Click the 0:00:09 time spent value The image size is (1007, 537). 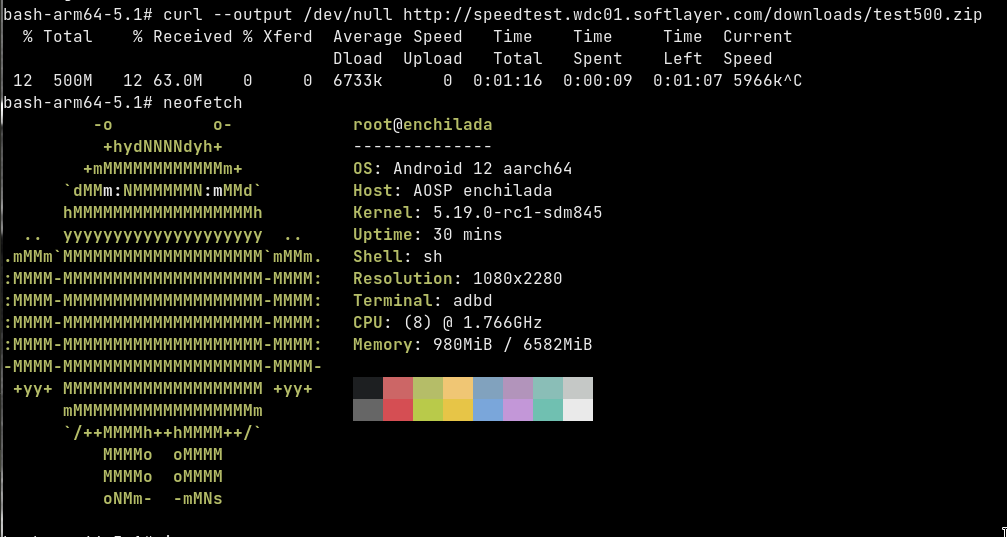(x=597, y=81)
